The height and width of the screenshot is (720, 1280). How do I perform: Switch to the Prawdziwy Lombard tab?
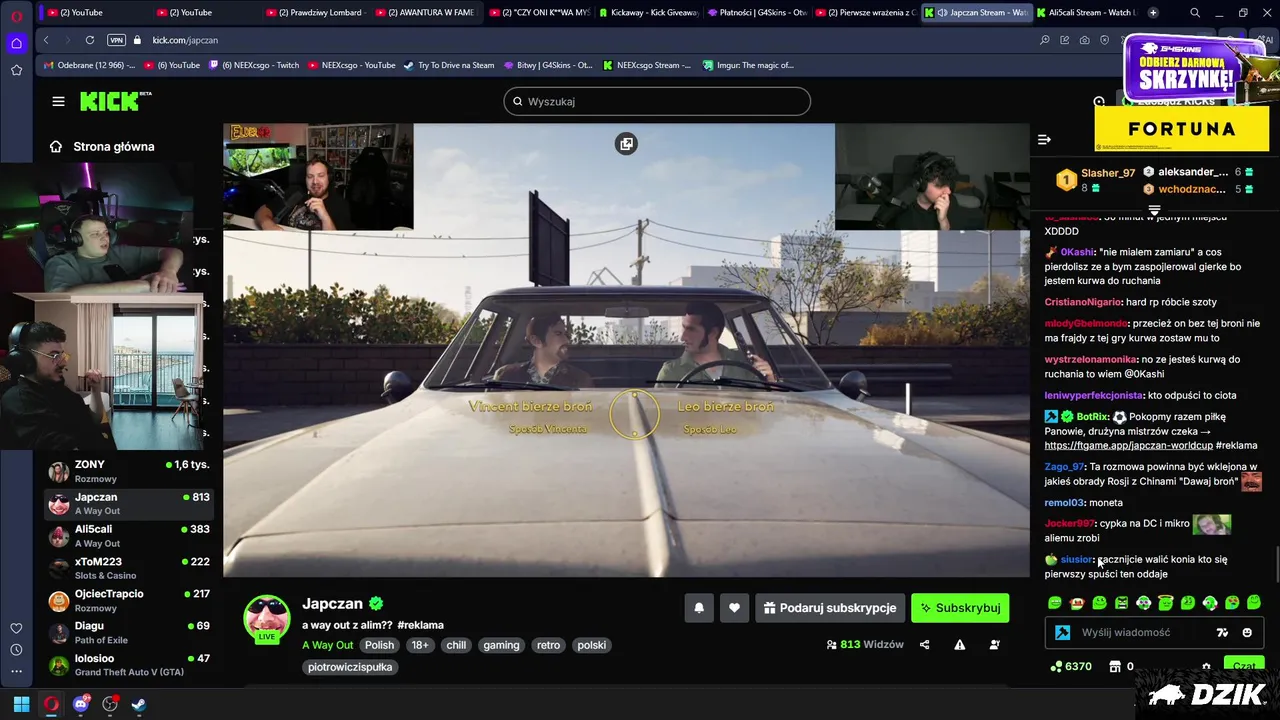tap(318, 12)
